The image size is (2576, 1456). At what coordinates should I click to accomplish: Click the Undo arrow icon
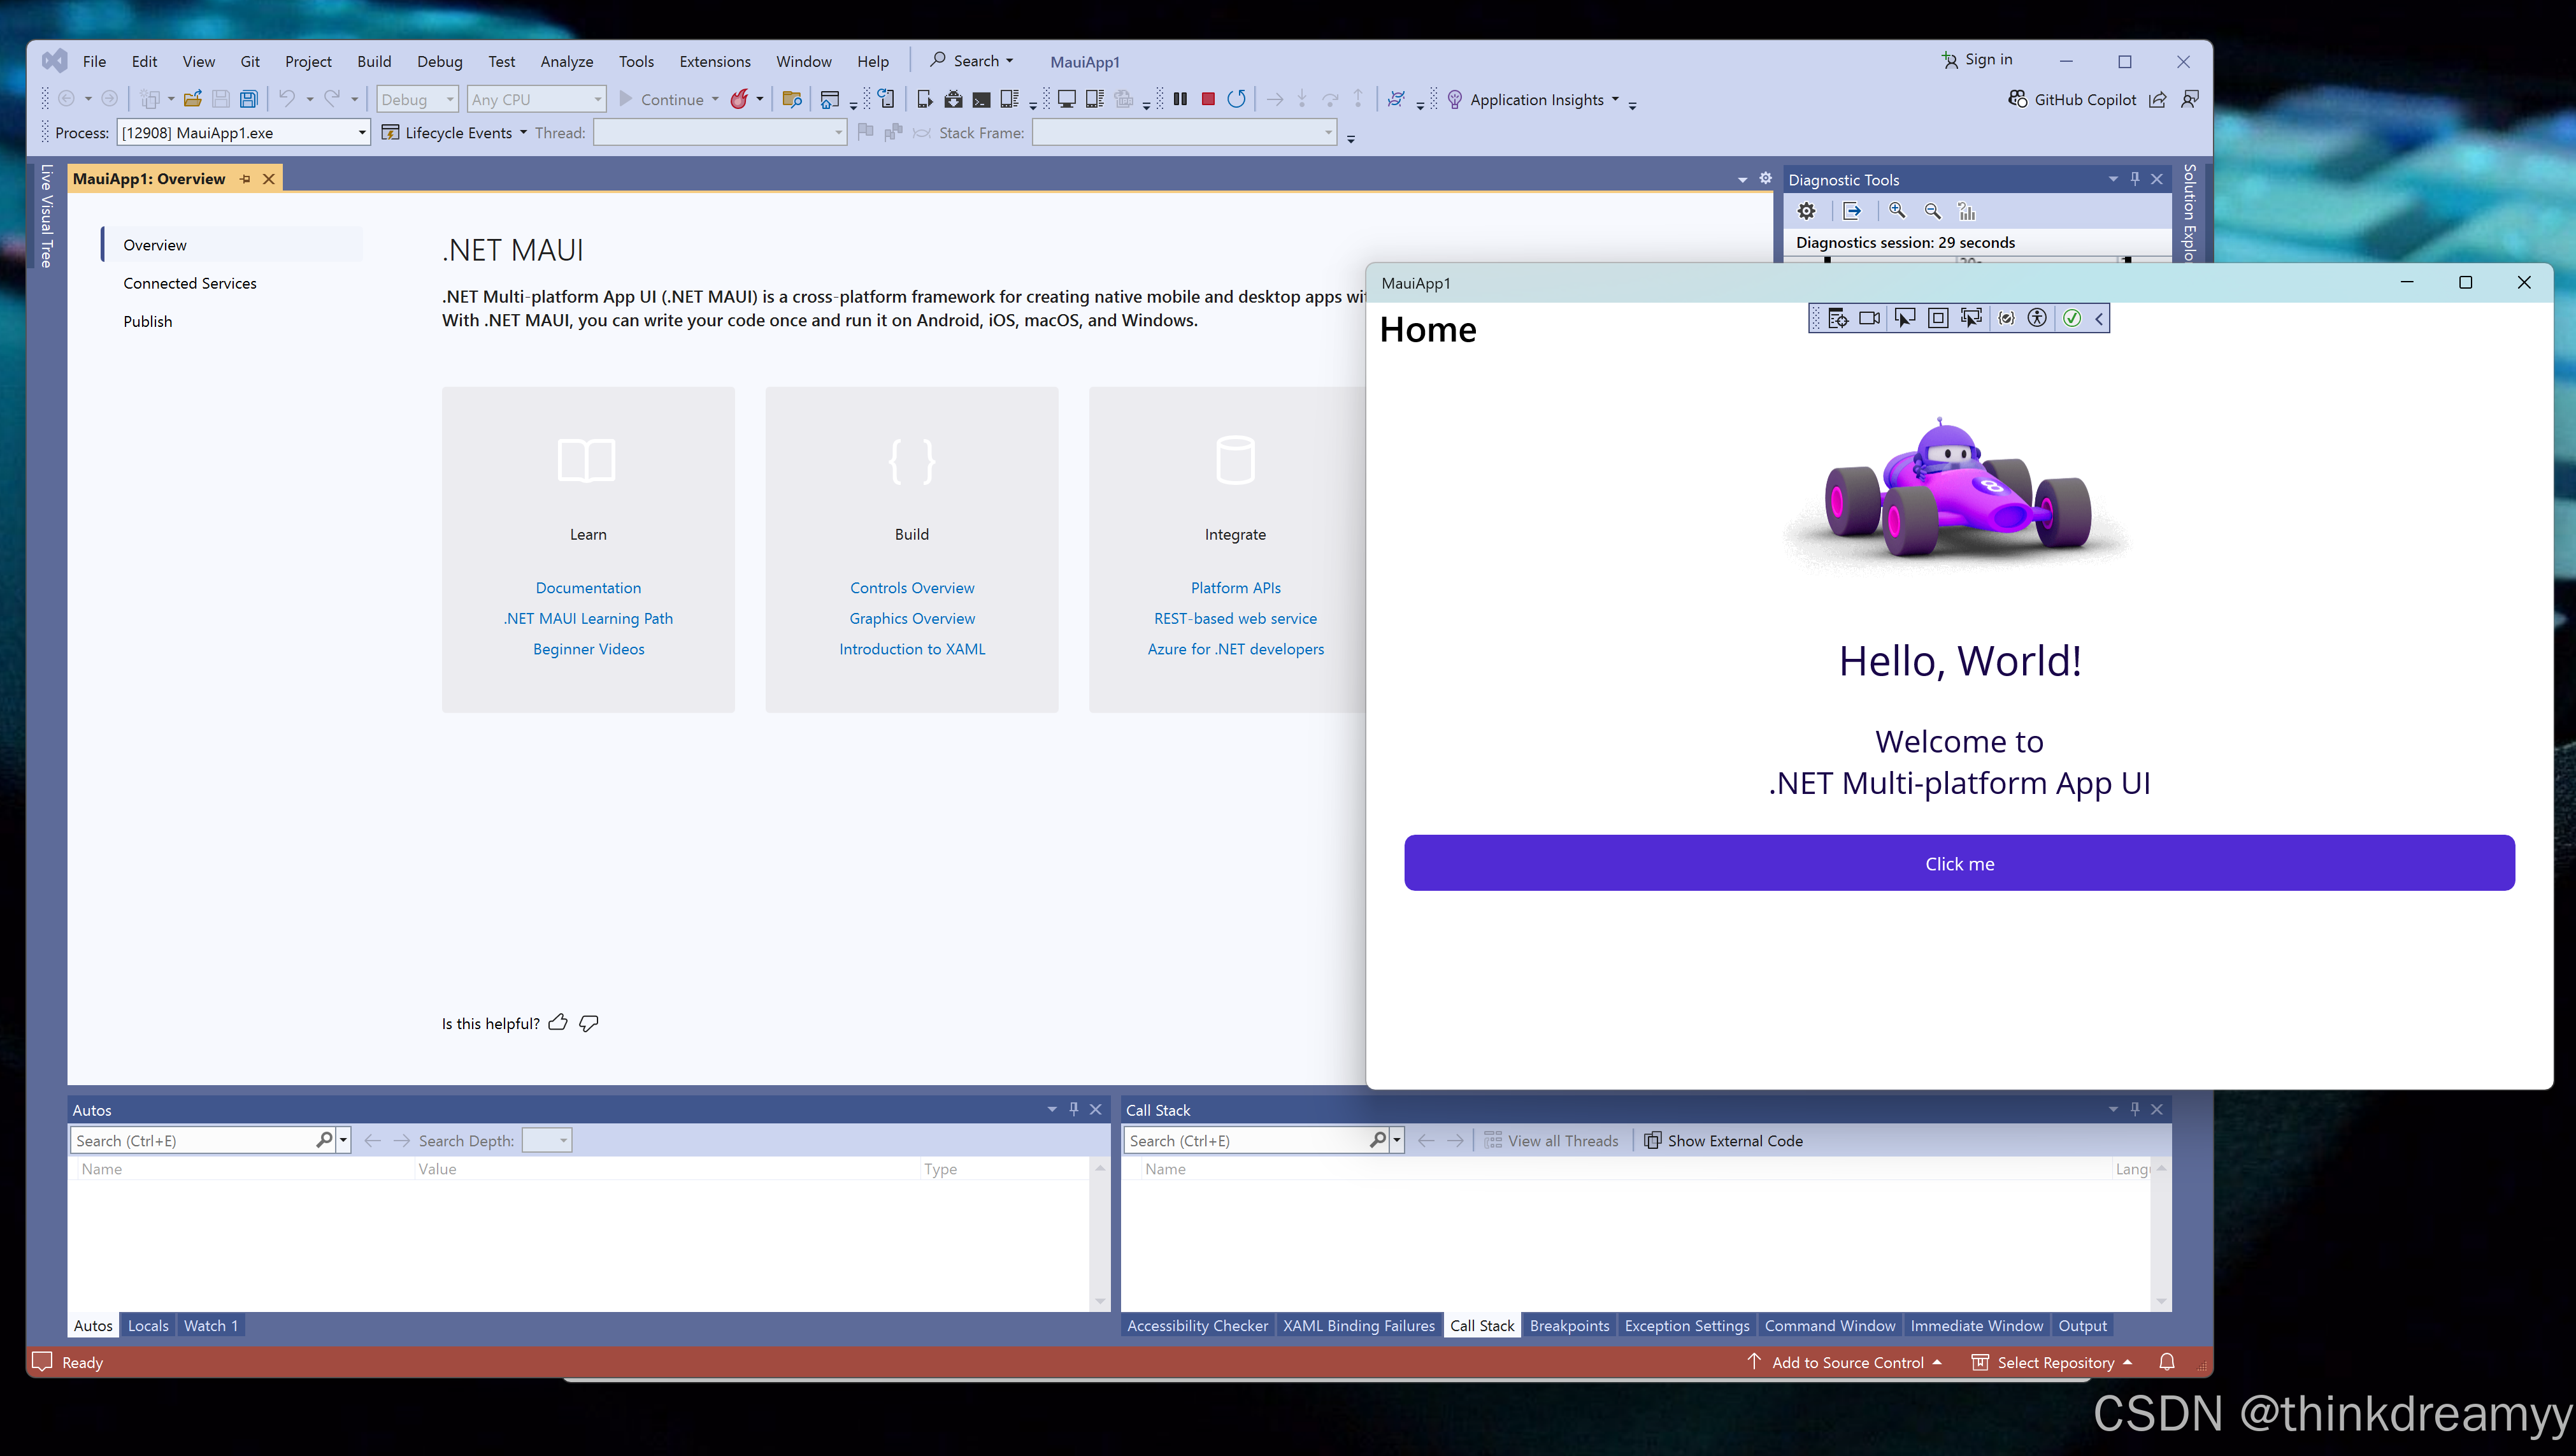(287, 99)
